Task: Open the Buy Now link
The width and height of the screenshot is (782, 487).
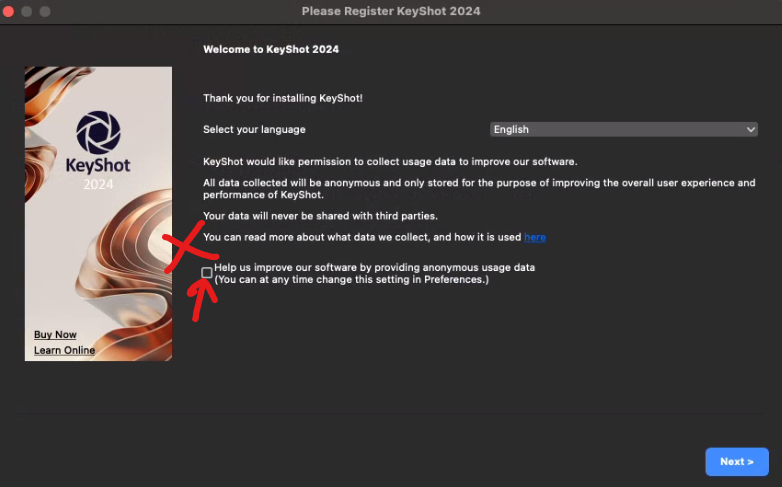Action: tap(55, 335)
